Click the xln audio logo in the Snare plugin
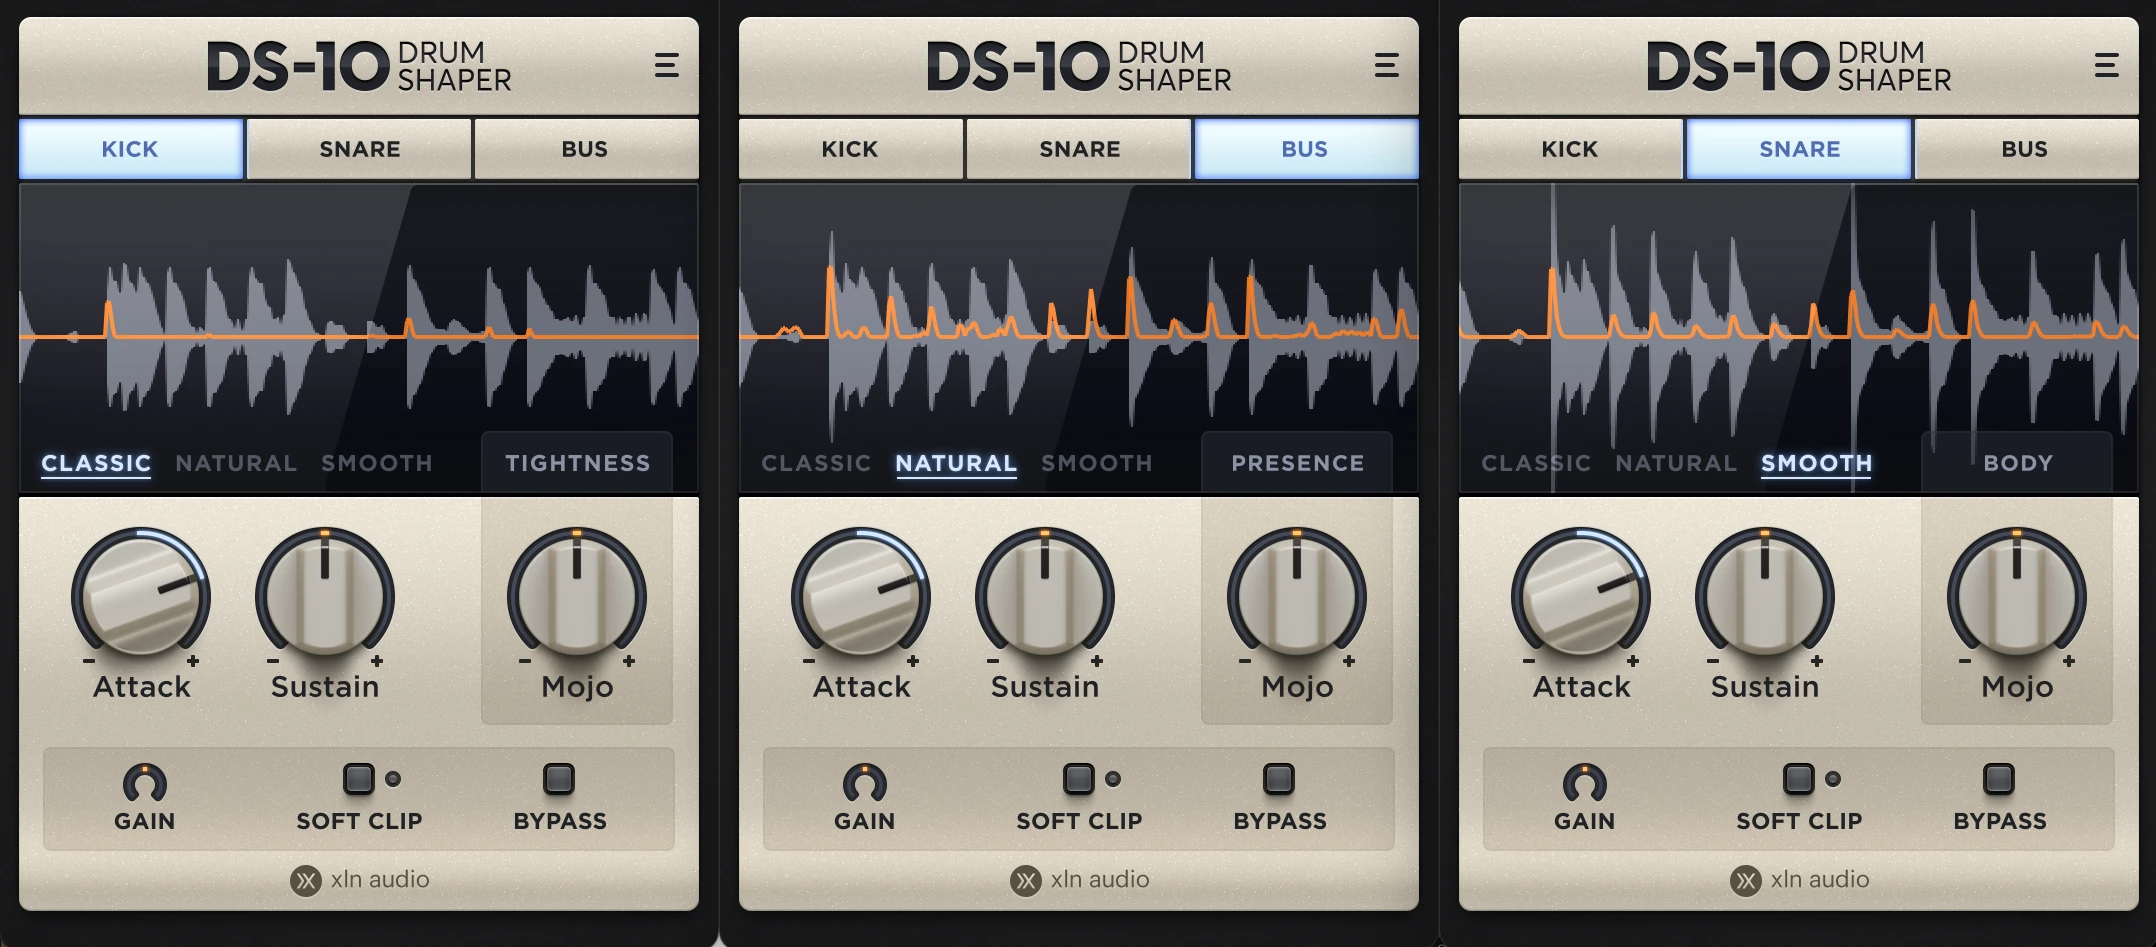The width and height of the screenshot is (2156, 947). click(x=1800, y=880)
